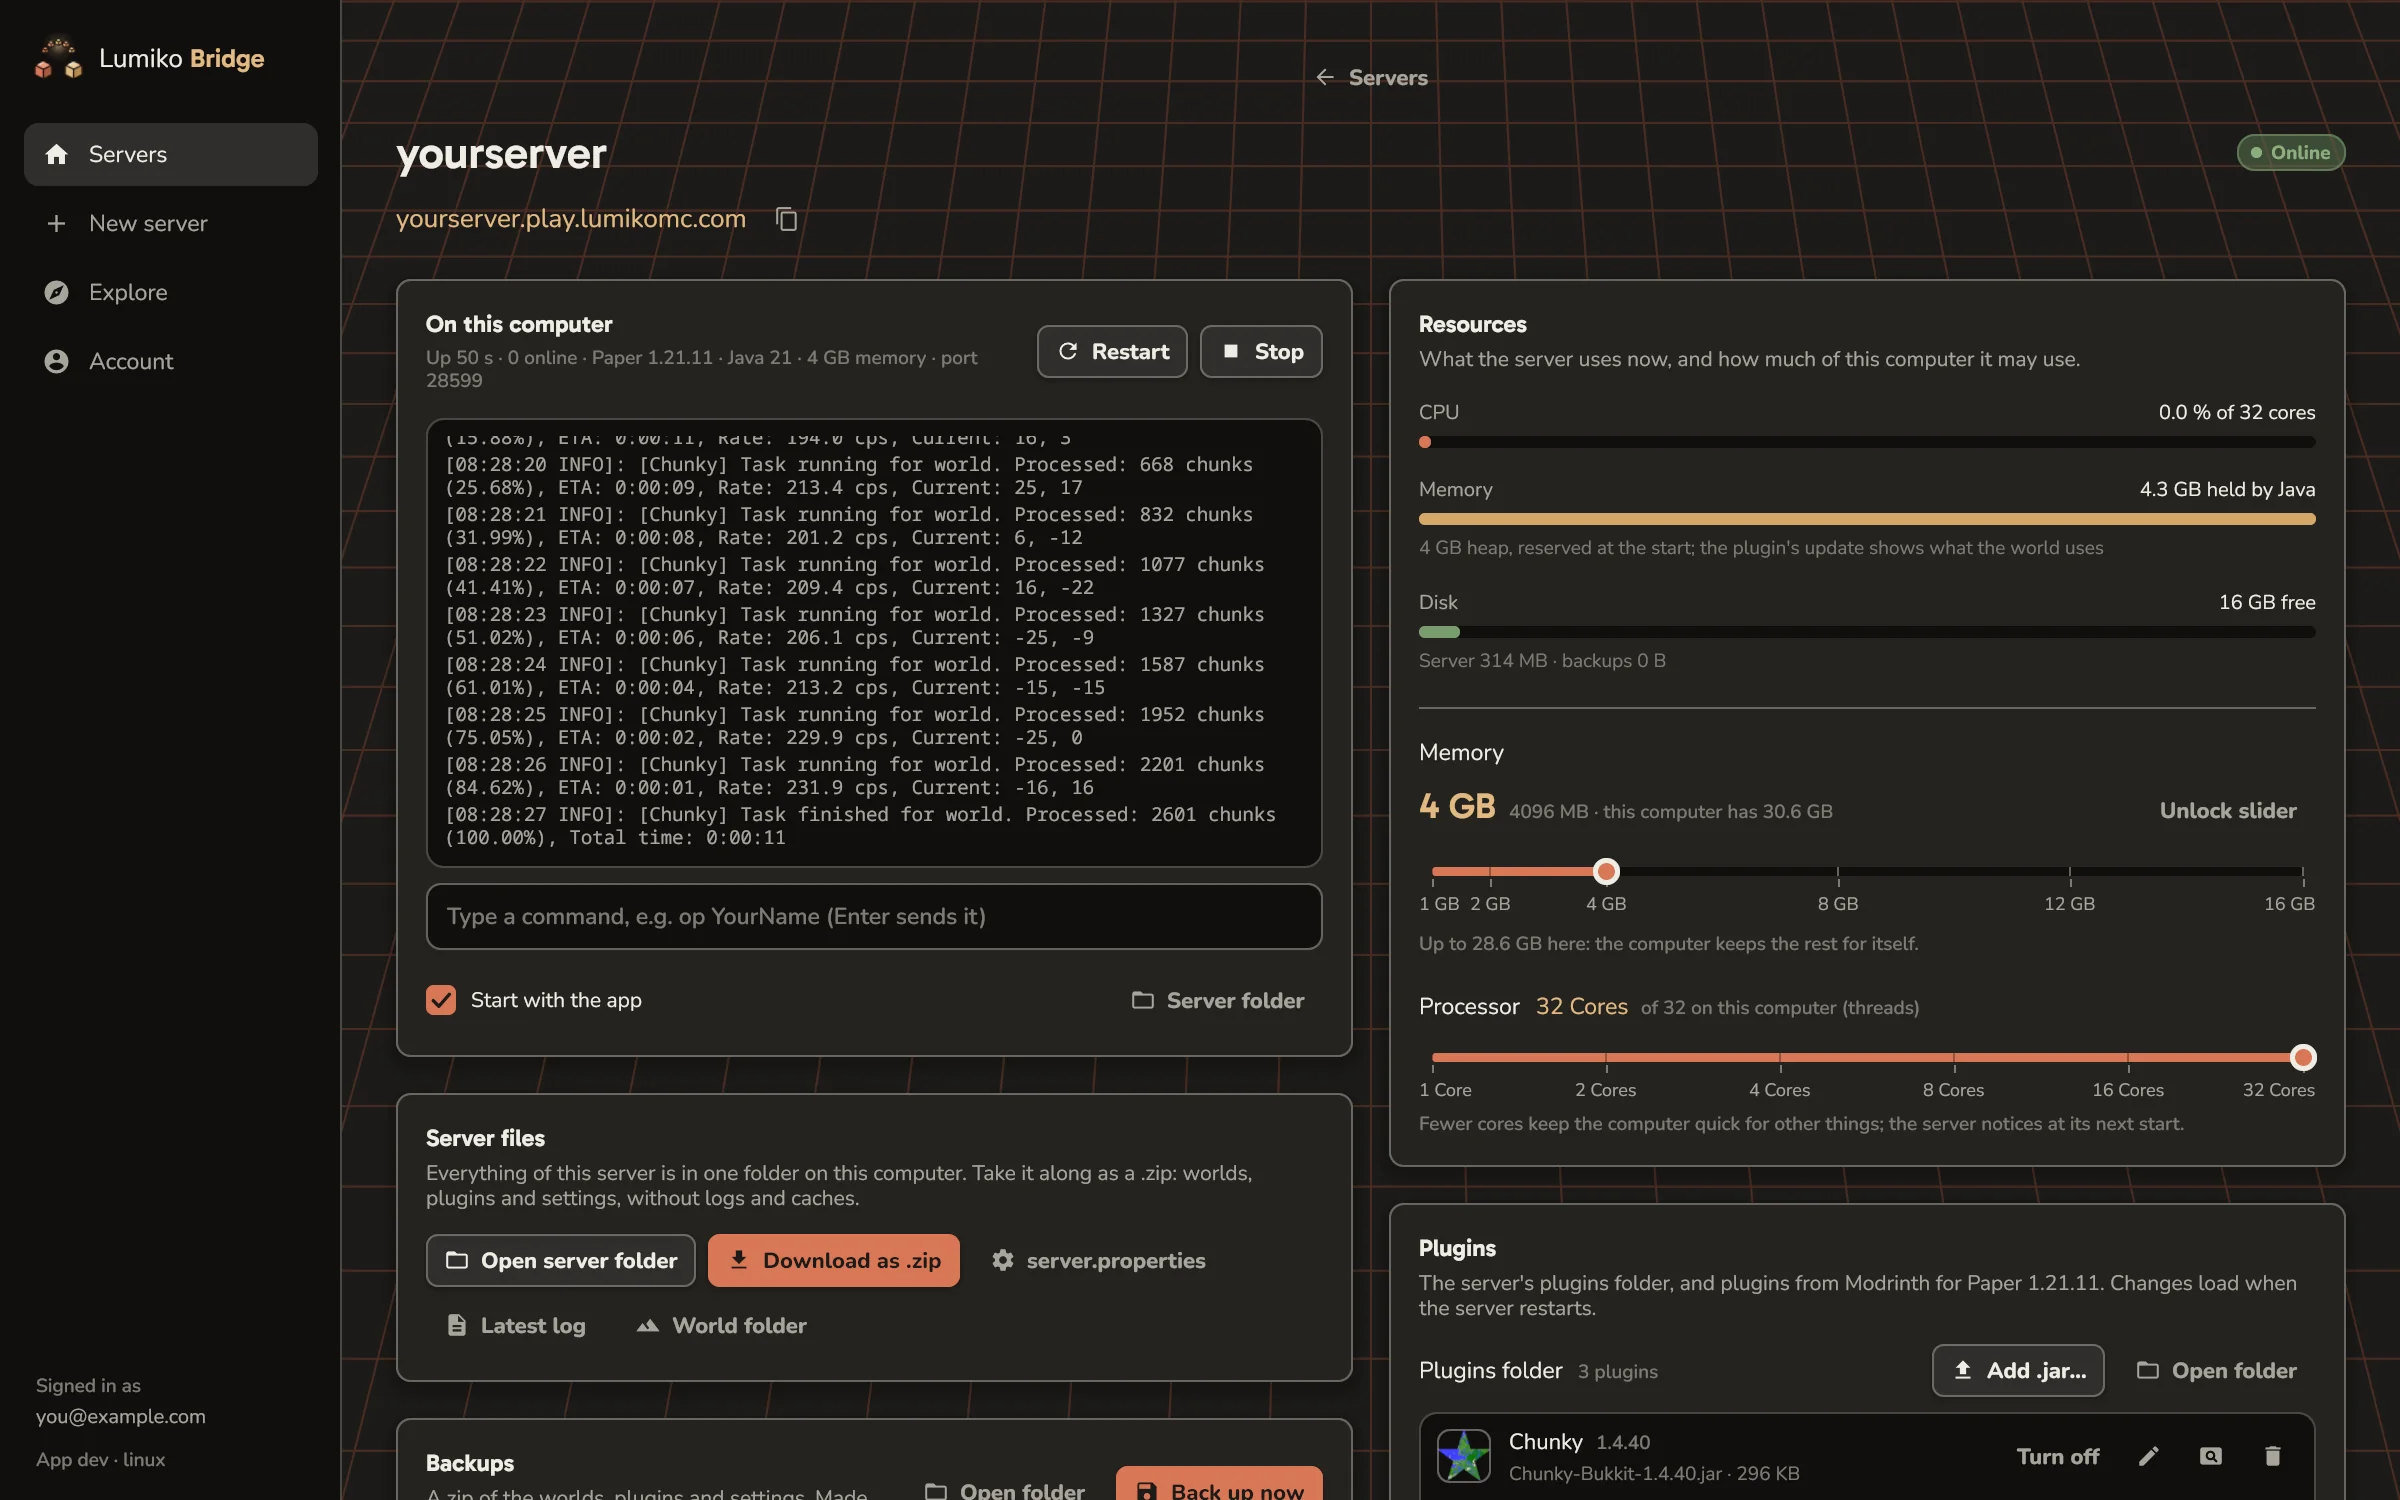
Task: Add a .jar plugin file
Action: click(2018, 1370)
